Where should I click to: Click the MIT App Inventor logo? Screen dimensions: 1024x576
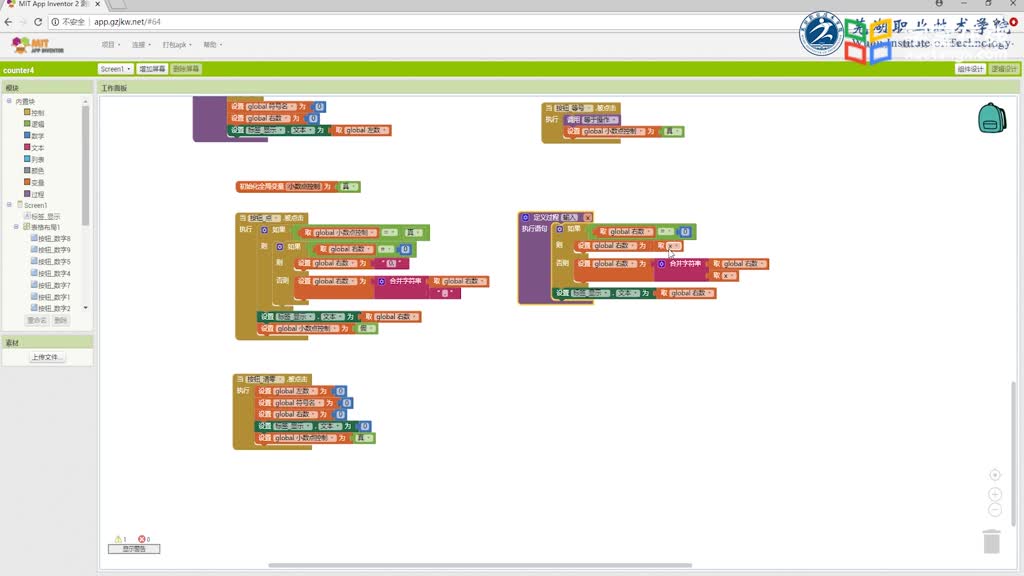coord(37,45)
